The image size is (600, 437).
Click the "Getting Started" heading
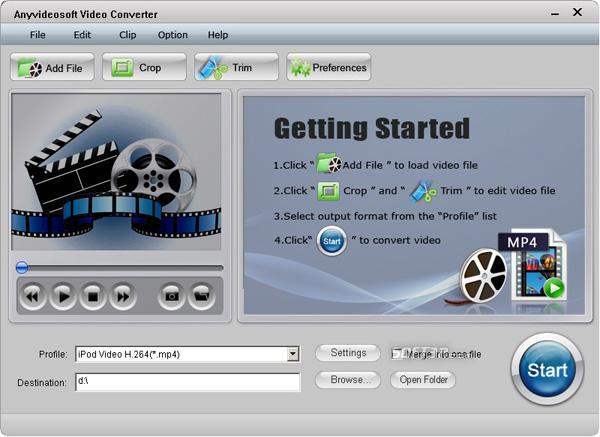(372, 128)
